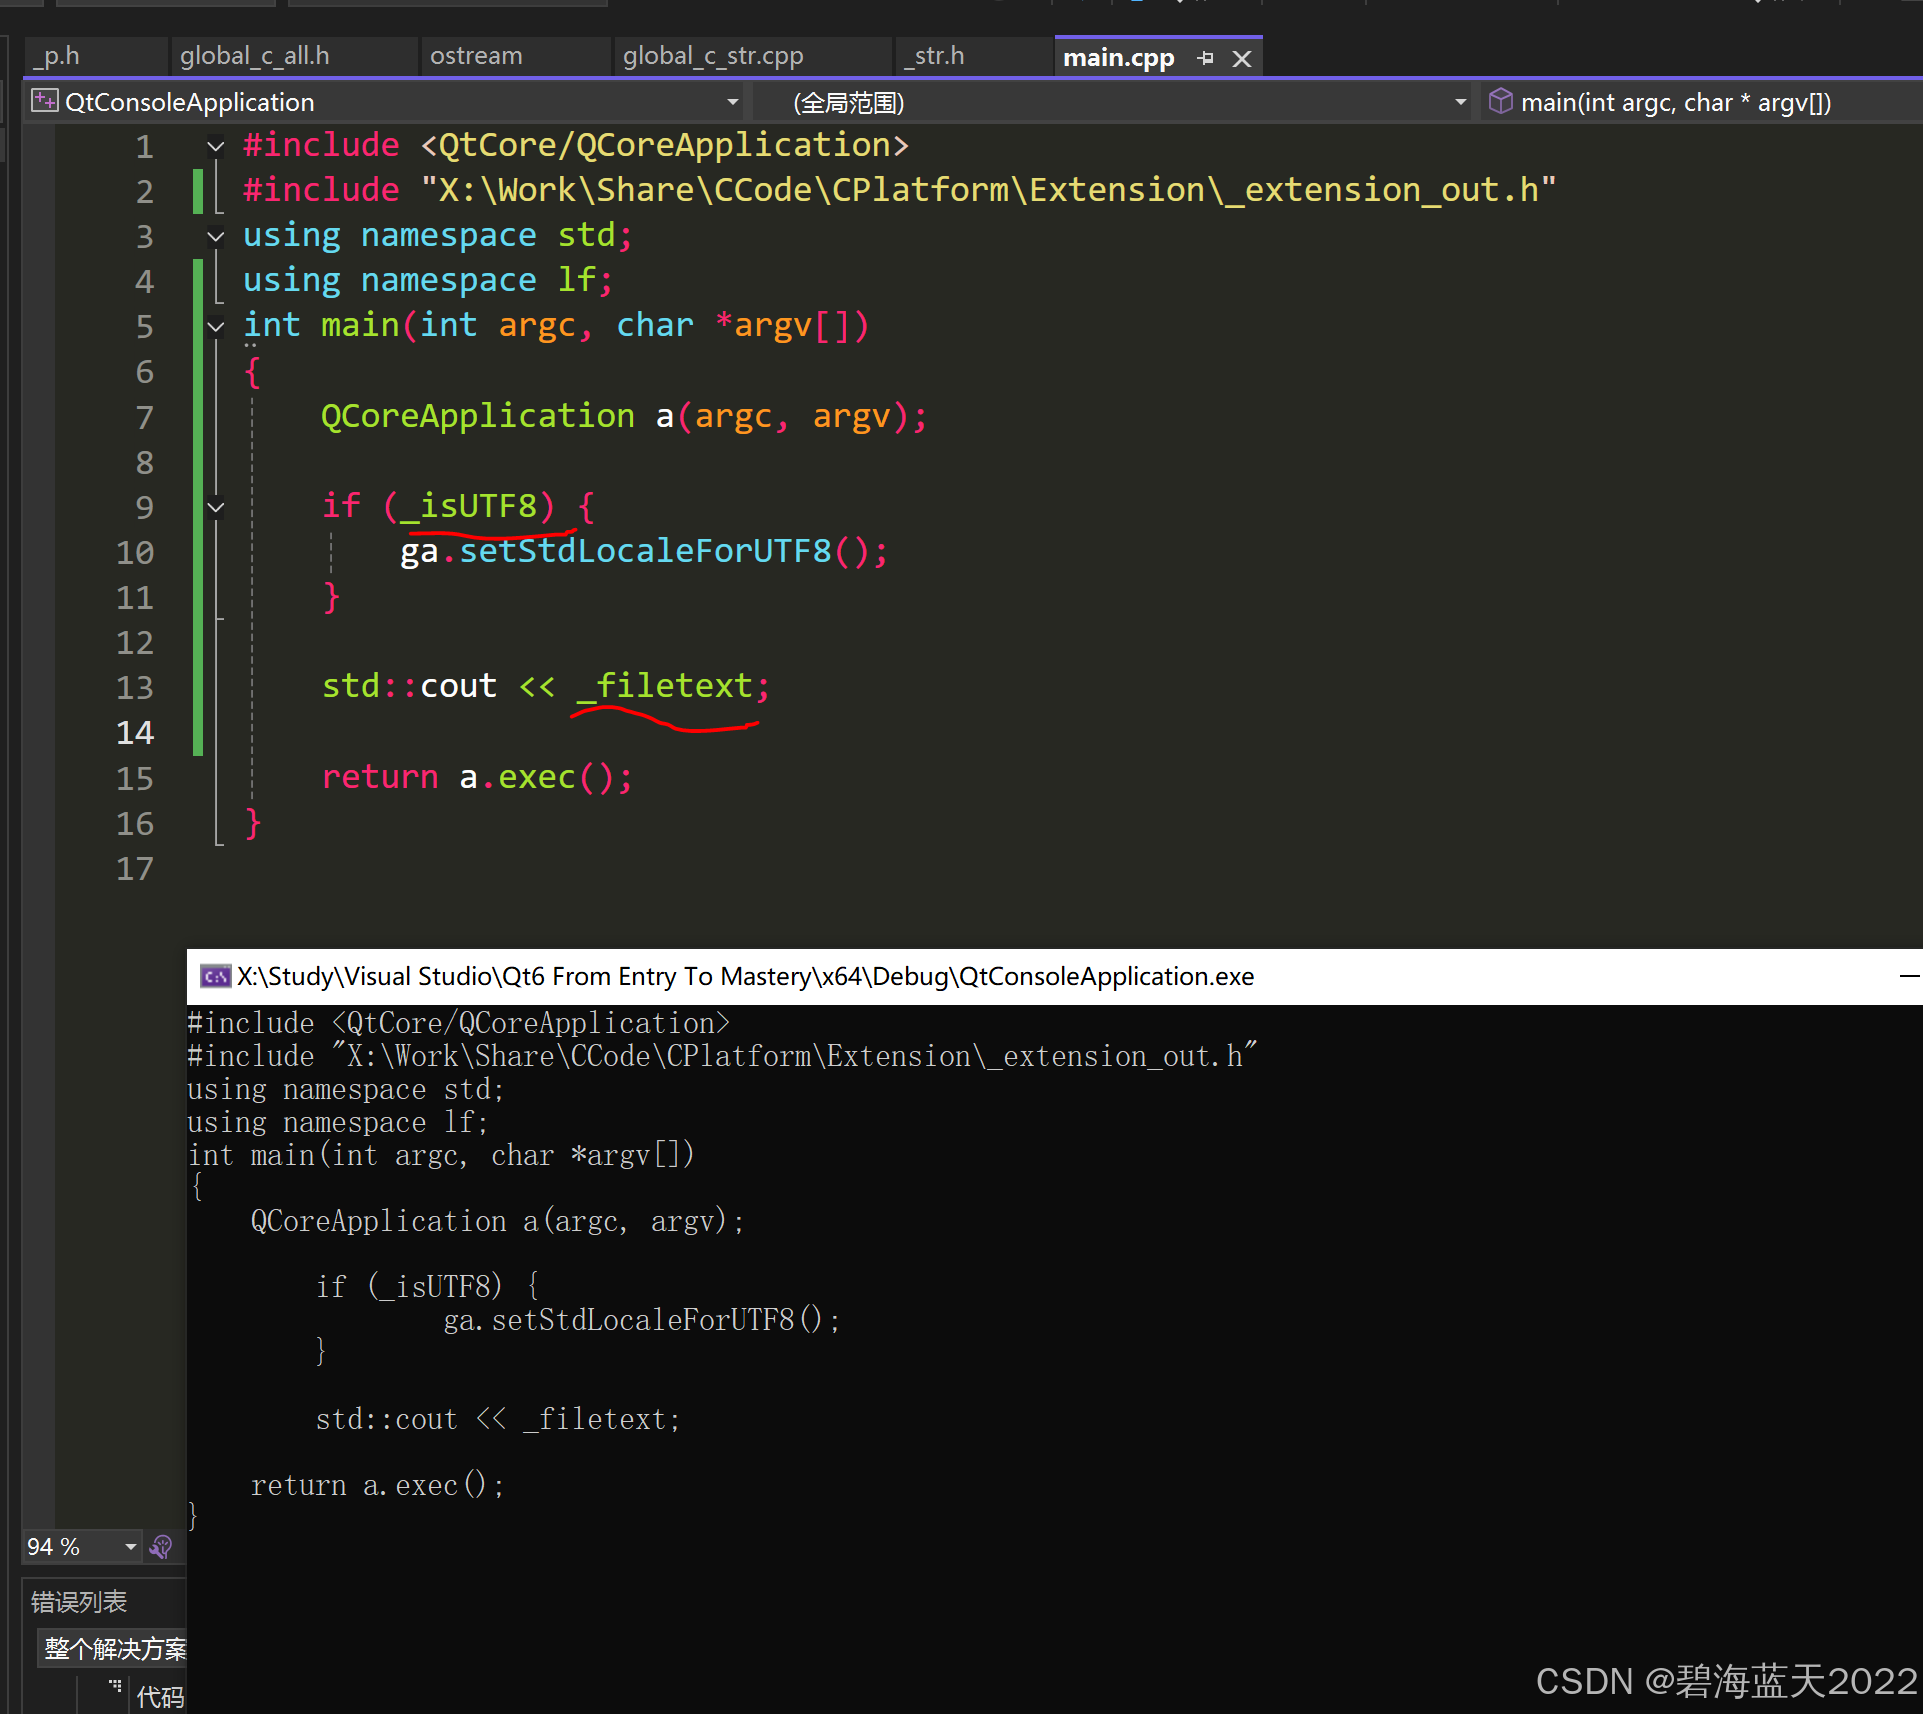The width and height of the screenshot is (1923, 1714).
Task: Click the cube icon beside main function
Action: [x=1500, y=101]
